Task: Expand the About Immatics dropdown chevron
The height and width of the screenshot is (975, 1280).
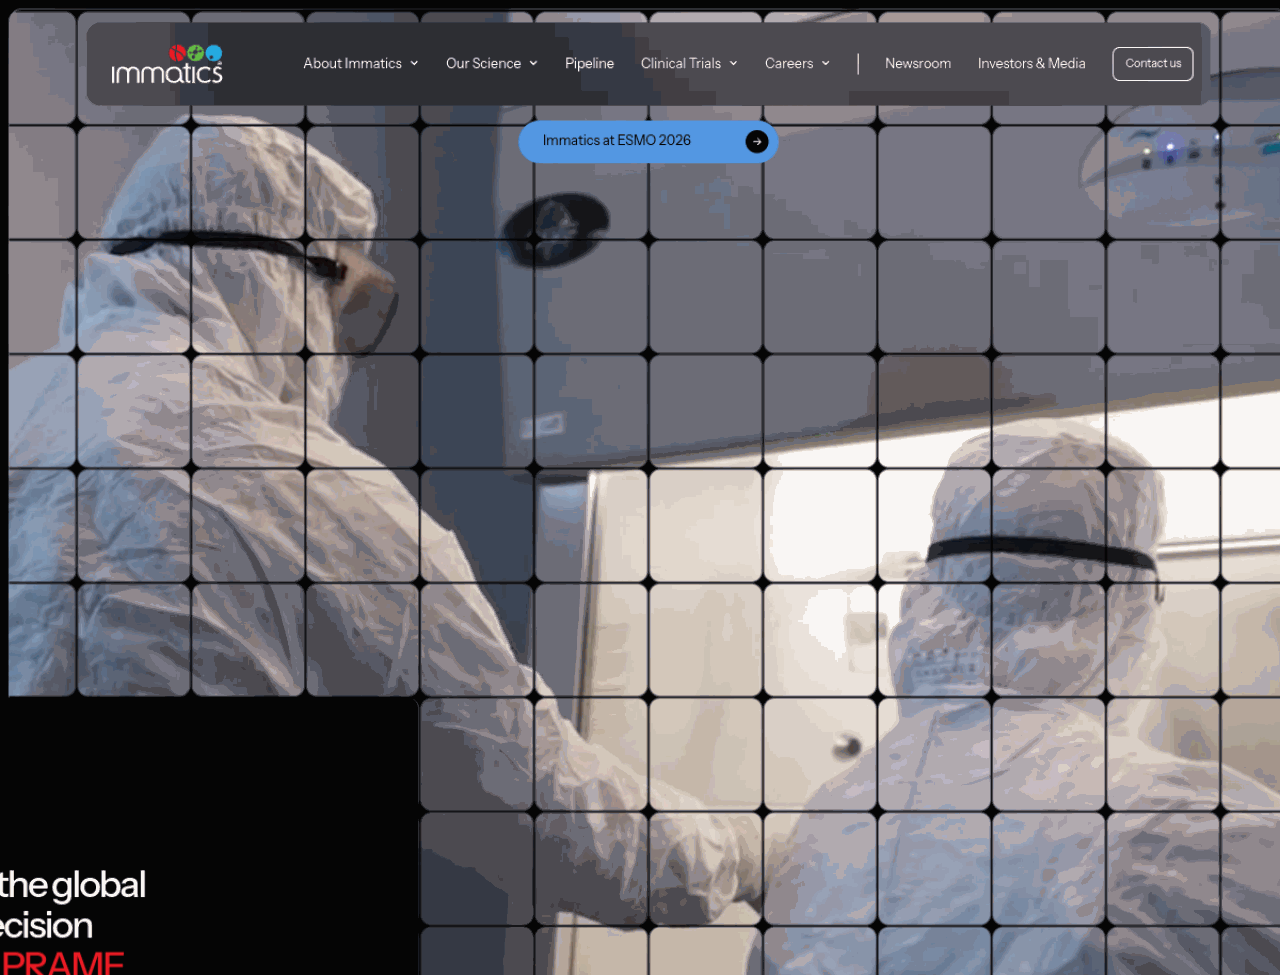Action: [414, 63]
